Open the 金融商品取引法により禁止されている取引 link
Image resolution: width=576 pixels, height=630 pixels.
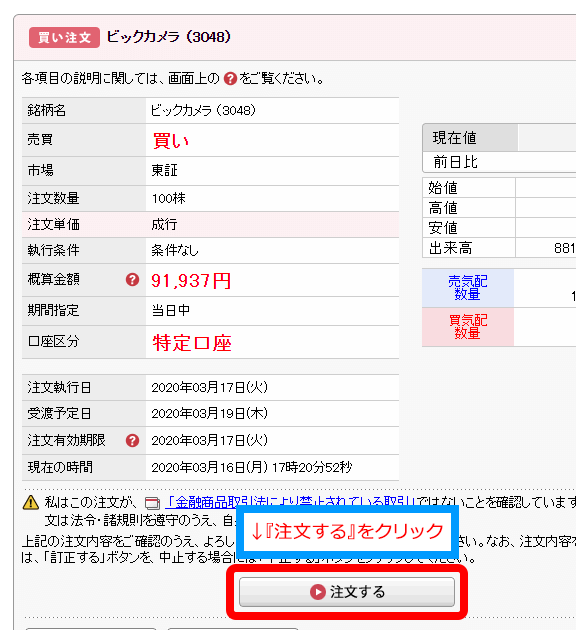(290, 502)
